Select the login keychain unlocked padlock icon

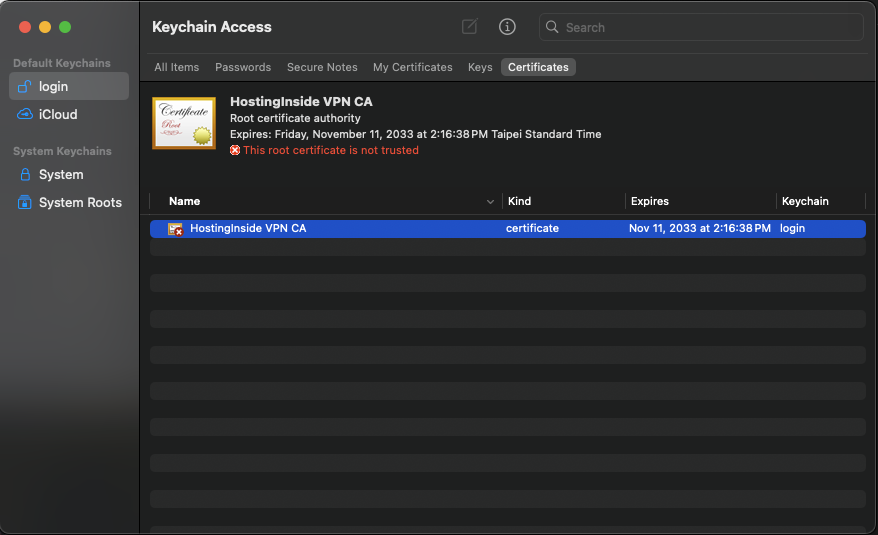pyautogui.click(x=25, y=86)
